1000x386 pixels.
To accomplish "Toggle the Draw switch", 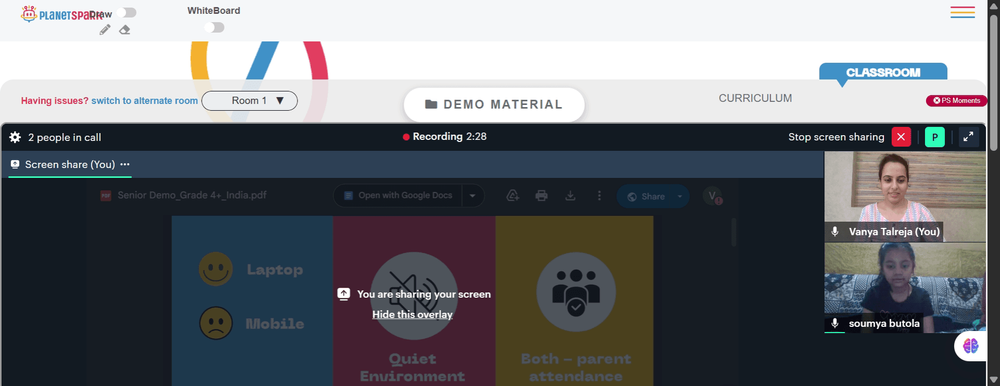I will click(126, 13).
